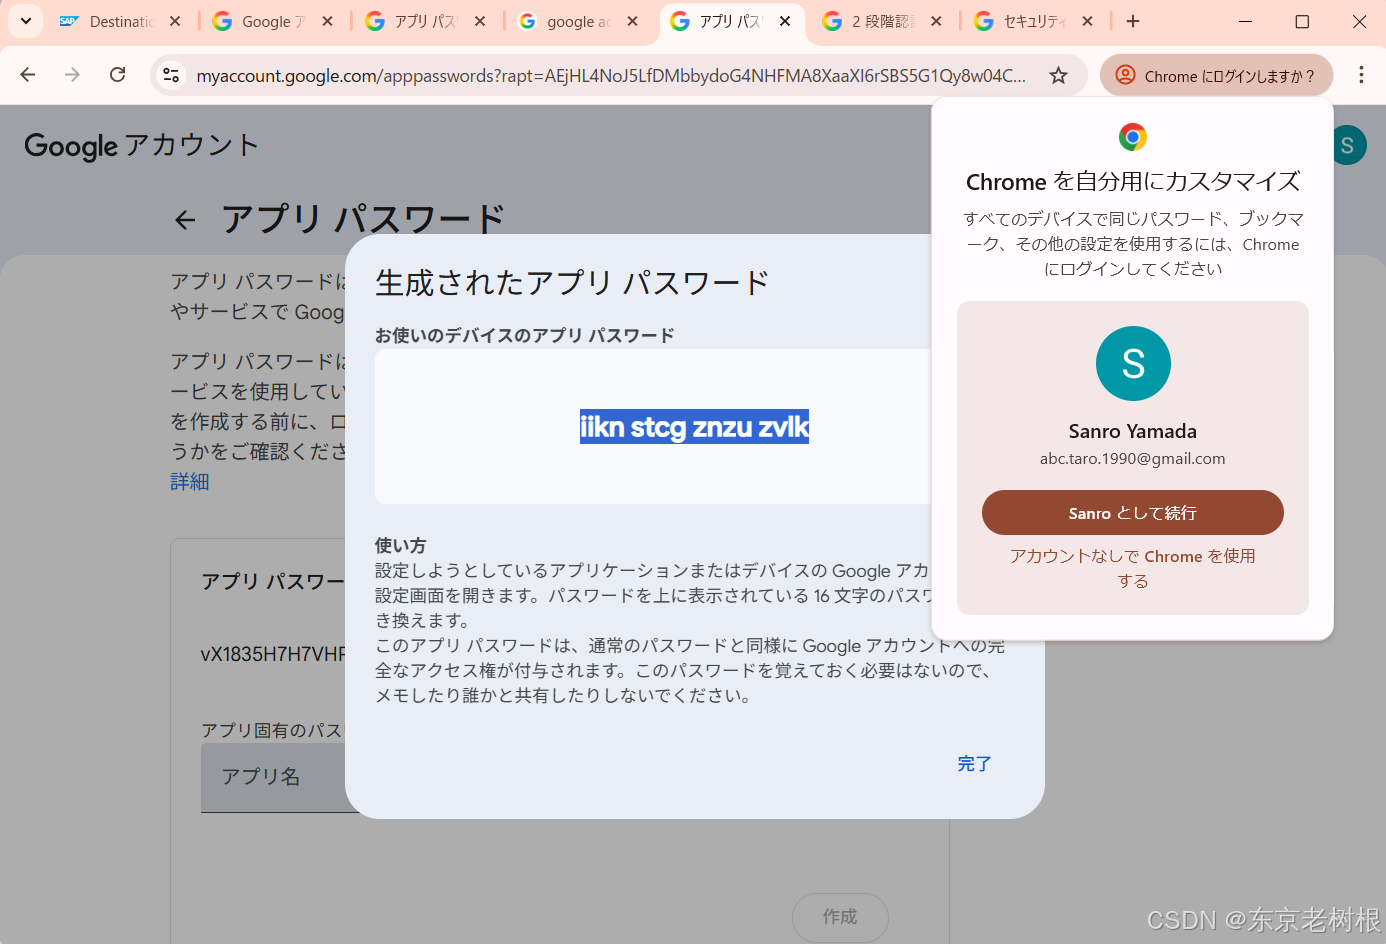
Task: Switch to the second Google tab
Action: tap(273, 21)
